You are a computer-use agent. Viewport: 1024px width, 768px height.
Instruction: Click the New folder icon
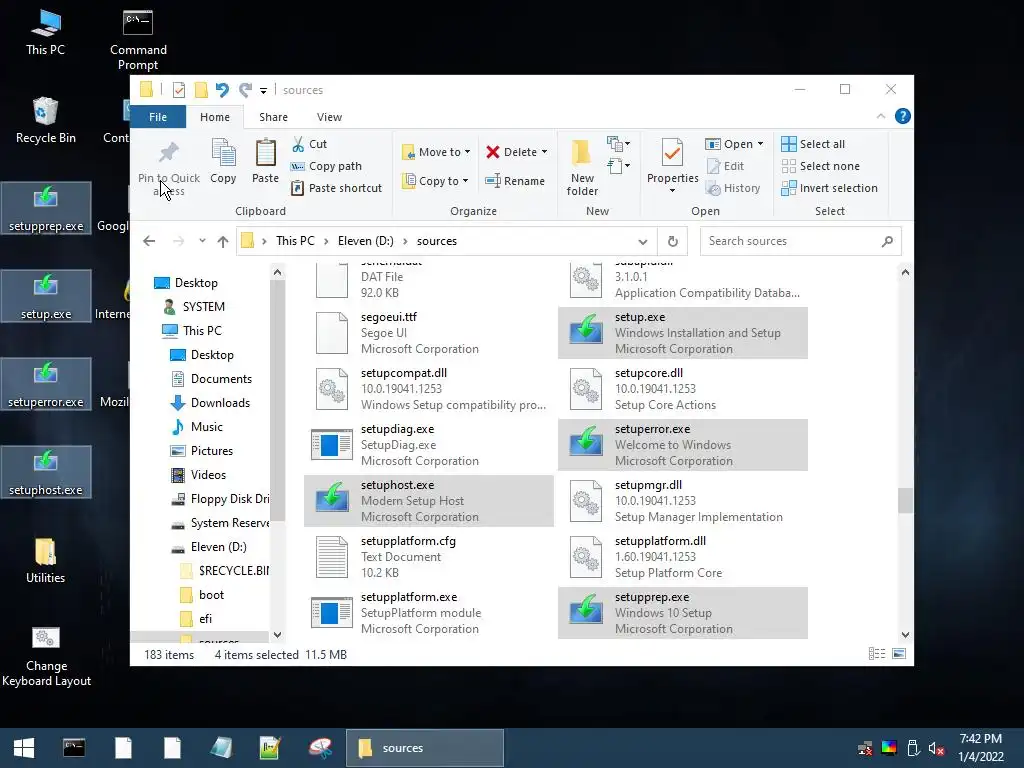click(x=581, y=153)
